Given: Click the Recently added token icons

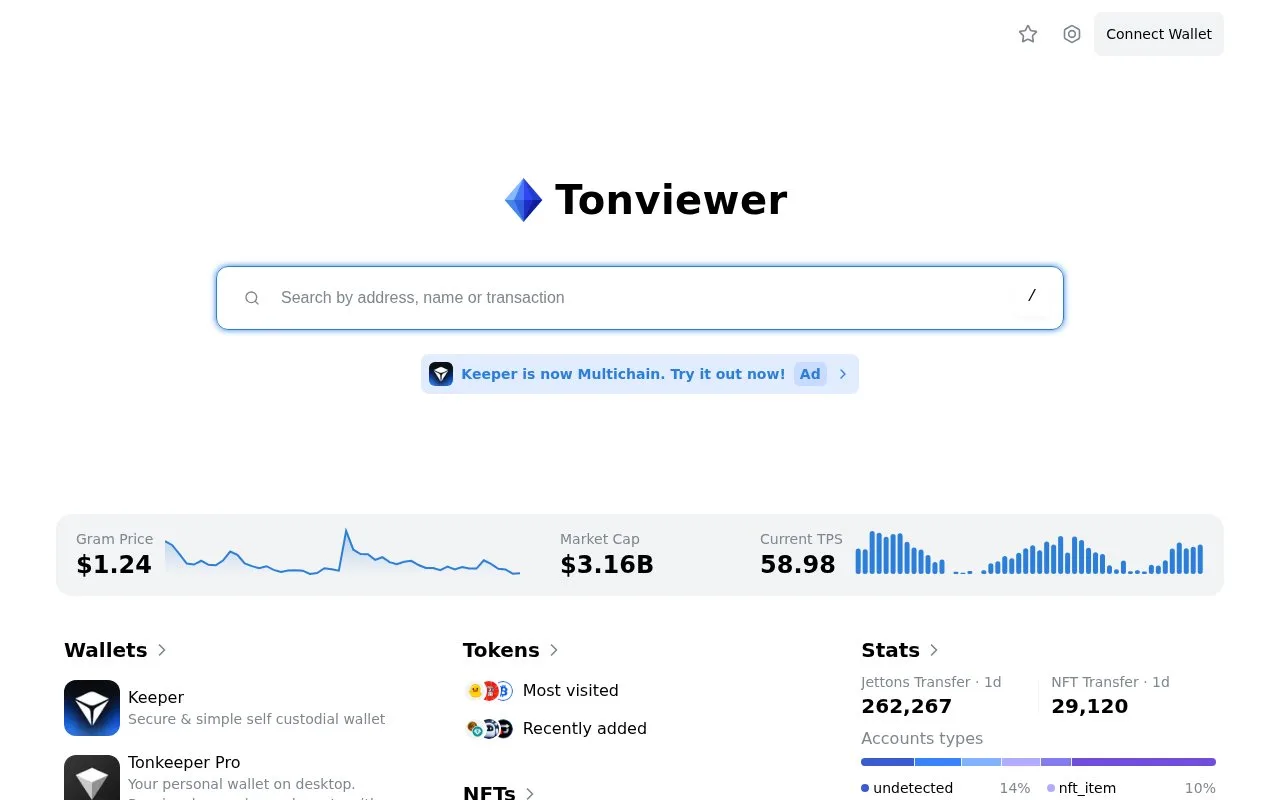Looking at the screenshot, I should [x=489, y=728].
